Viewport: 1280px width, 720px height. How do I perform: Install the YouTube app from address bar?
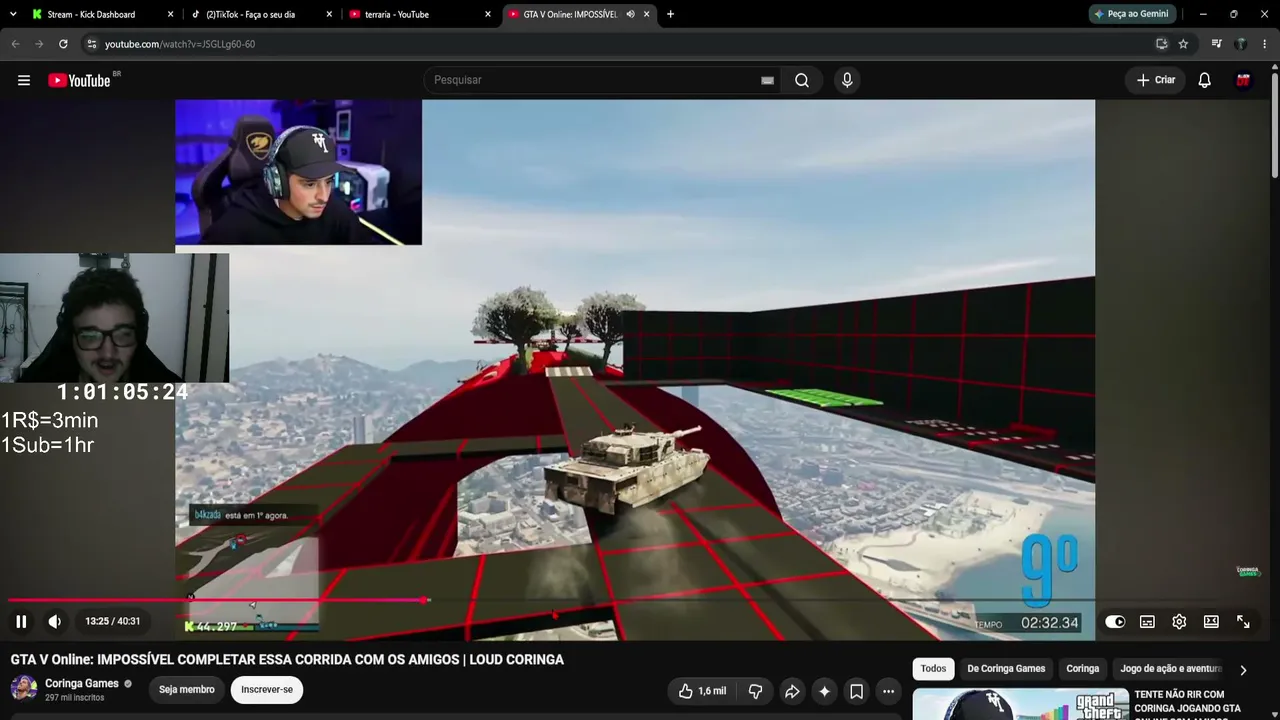[x=1161, y=44]
